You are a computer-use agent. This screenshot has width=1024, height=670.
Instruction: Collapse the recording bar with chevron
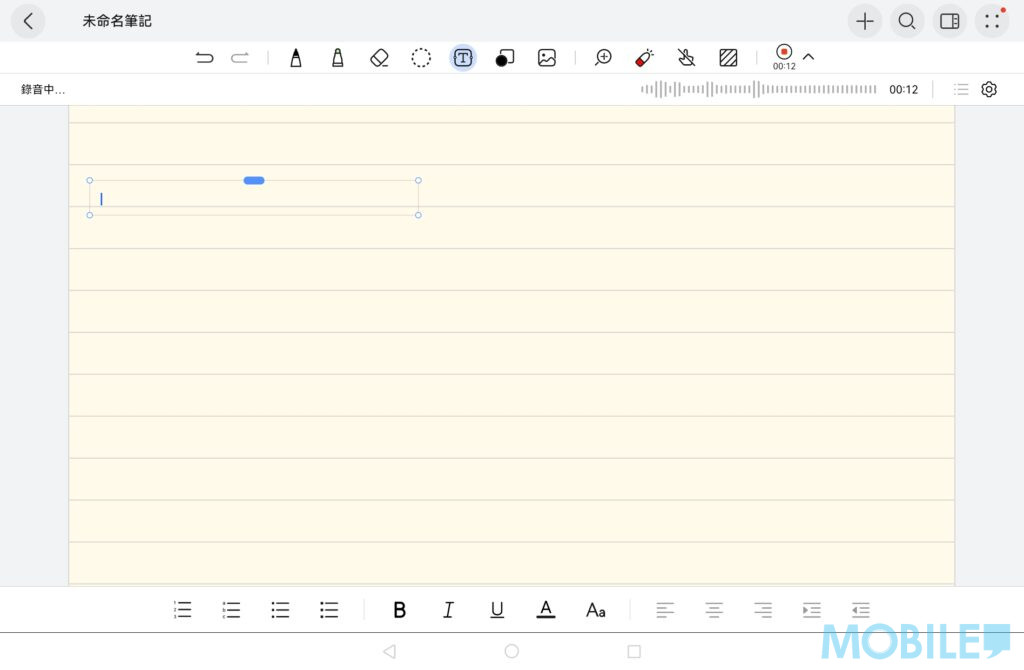pyautogui.click(x=809, y=57)
